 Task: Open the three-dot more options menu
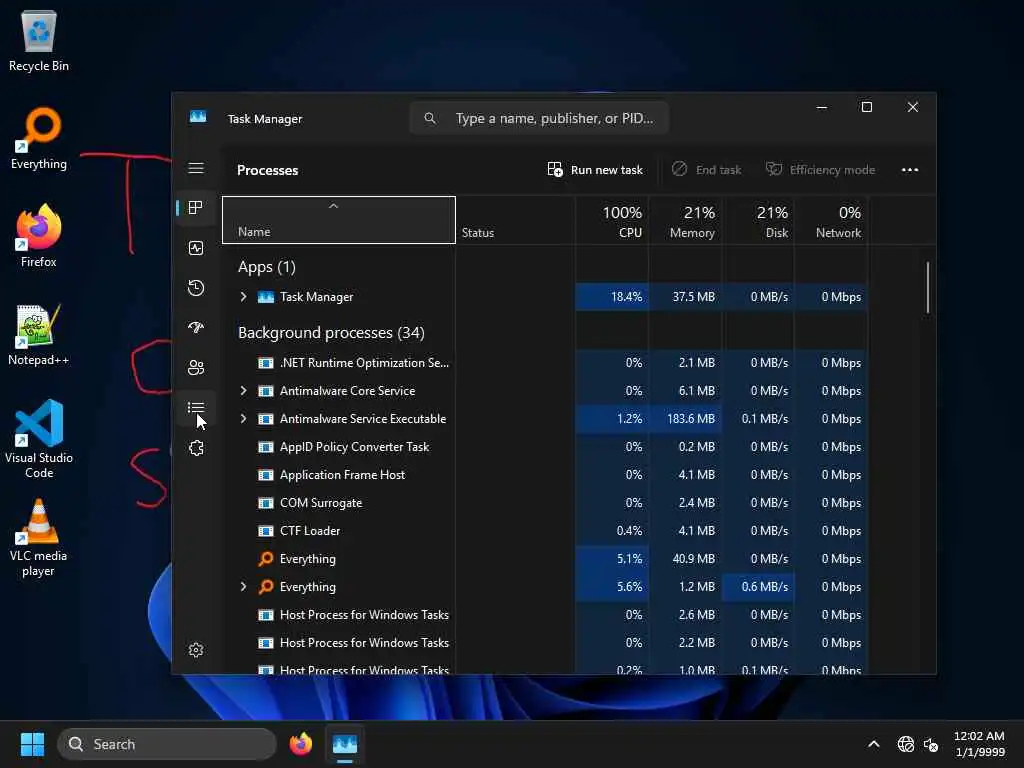[910, 170]
